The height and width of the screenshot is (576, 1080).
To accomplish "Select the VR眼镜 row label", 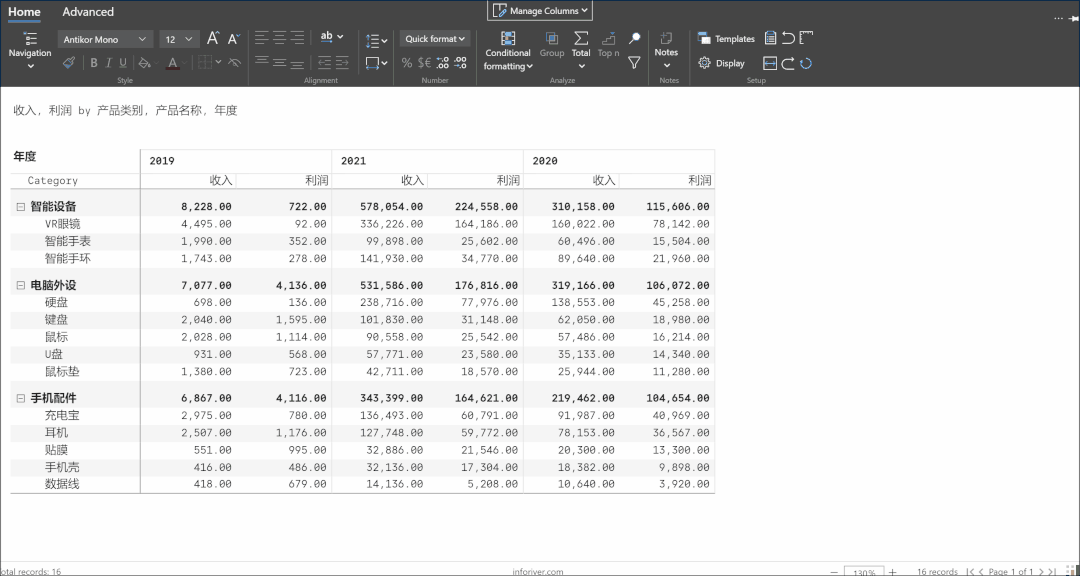I will click(63, 224).
